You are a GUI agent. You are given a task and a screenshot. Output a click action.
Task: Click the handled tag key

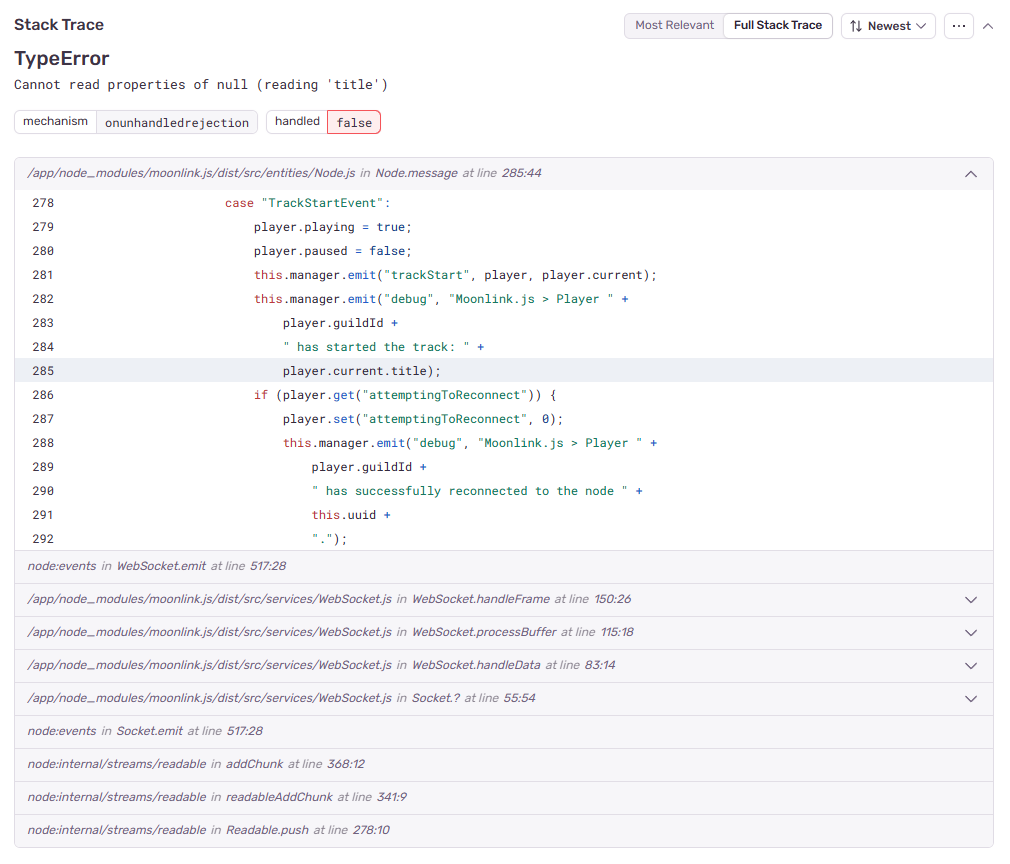pyautogui.click(x=297, y=122)
